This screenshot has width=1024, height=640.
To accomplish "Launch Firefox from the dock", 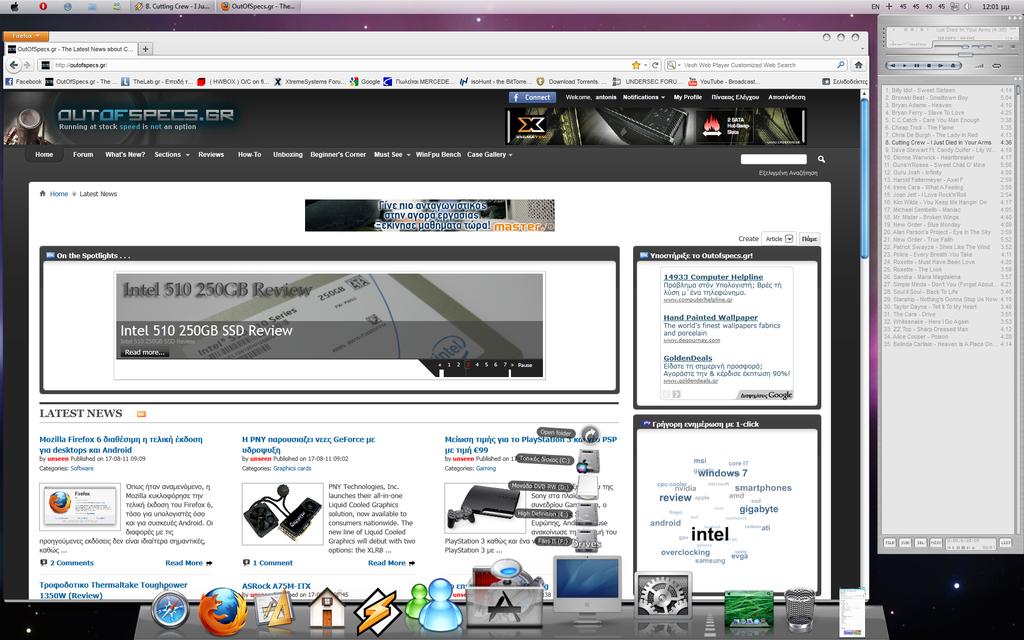I will [x=223, y=611].
